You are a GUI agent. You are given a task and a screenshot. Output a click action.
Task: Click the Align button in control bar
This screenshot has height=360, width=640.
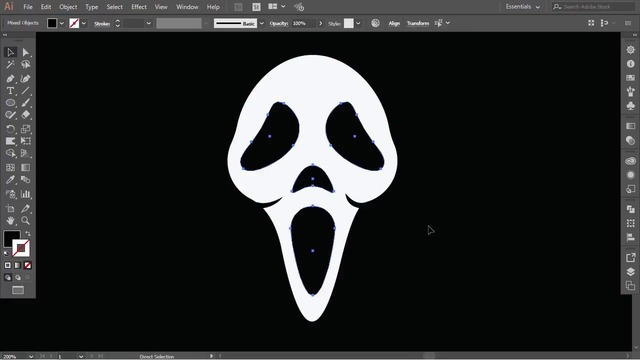(x=394, y=23)
